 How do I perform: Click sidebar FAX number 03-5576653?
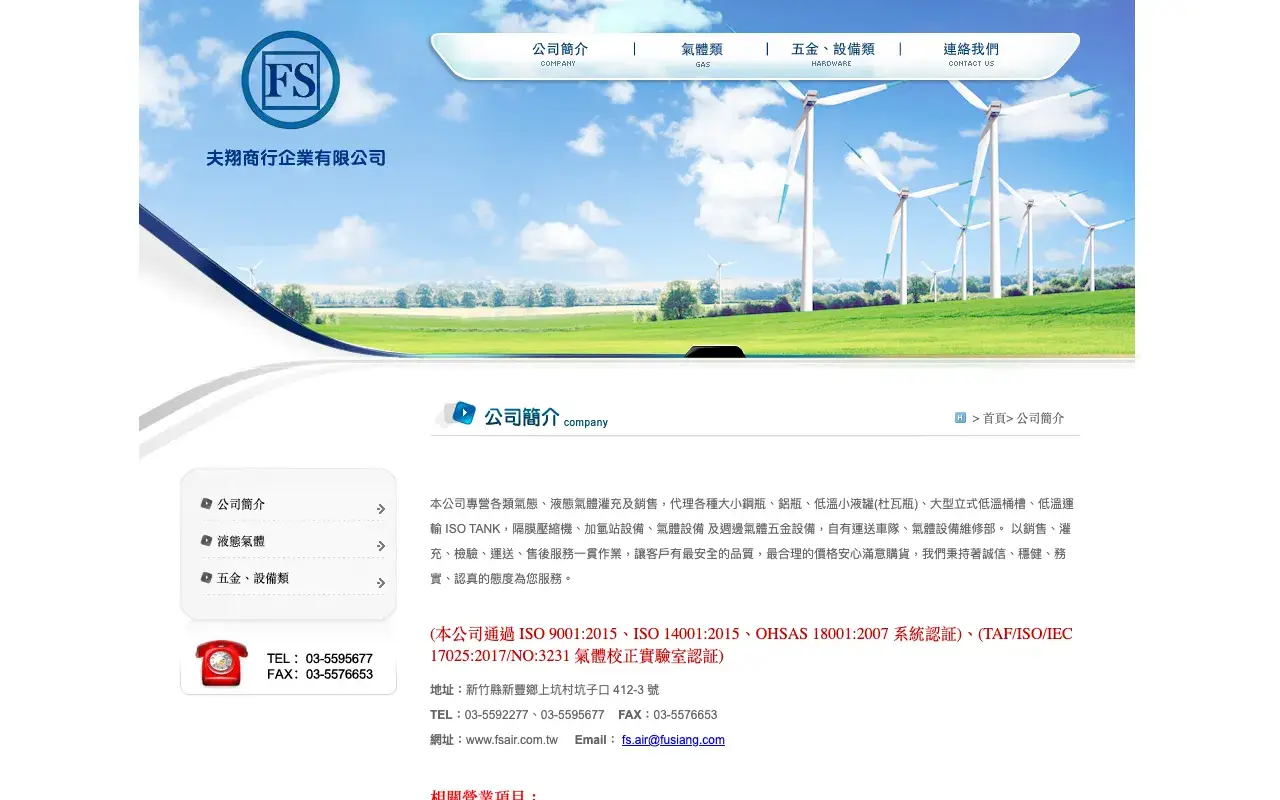(339, 674)
